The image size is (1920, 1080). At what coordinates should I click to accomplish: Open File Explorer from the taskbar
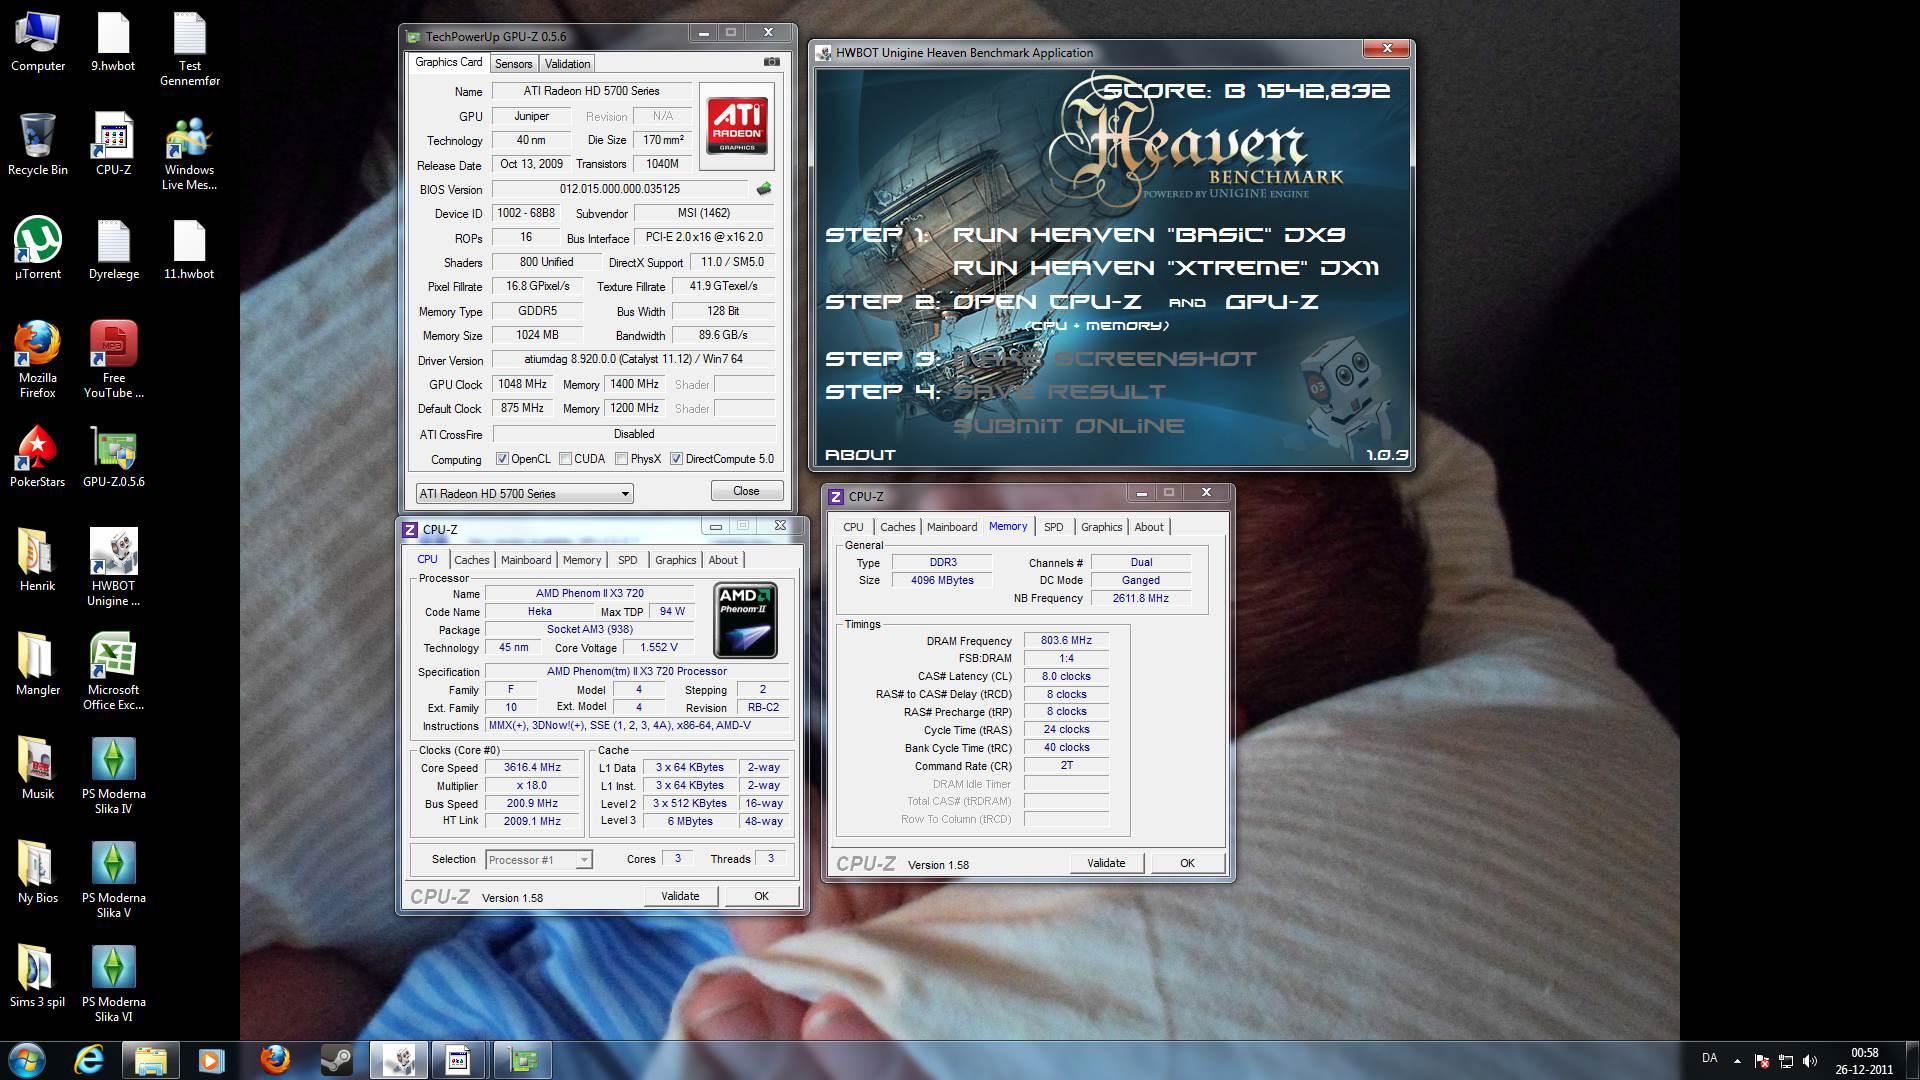pyautogui.click(x=151, y=1060)
